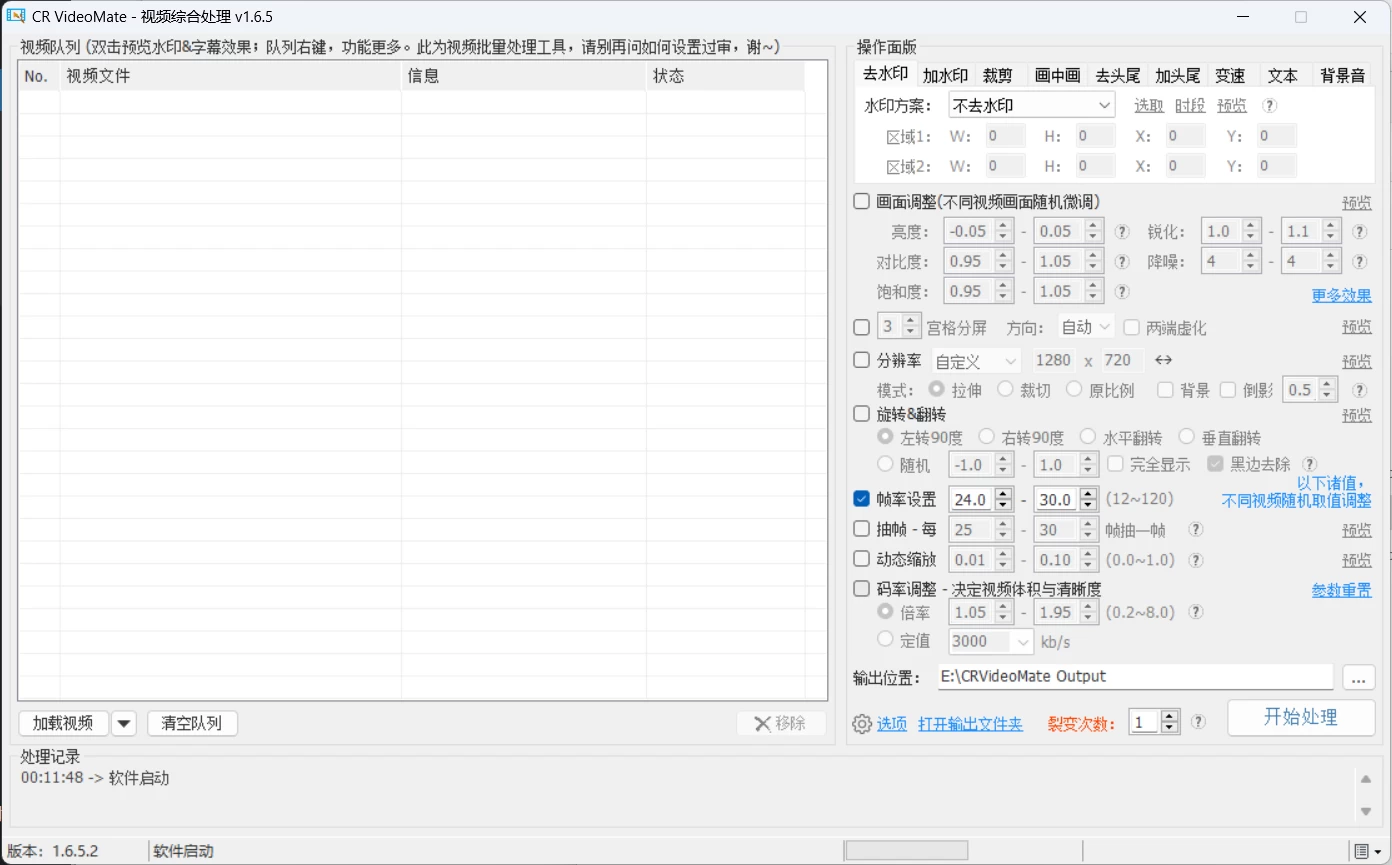Increase the 裂变次数 value with its up stepper
The image size is (1392, 865).
point(1172,715)
